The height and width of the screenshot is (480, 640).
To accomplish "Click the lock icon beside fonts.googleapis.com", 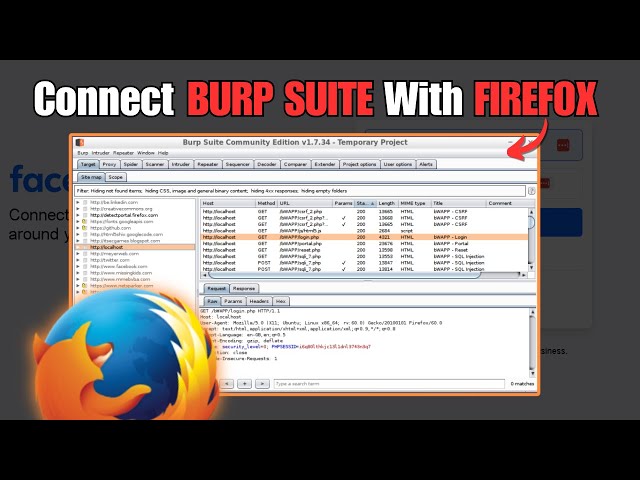I will 84,222.
